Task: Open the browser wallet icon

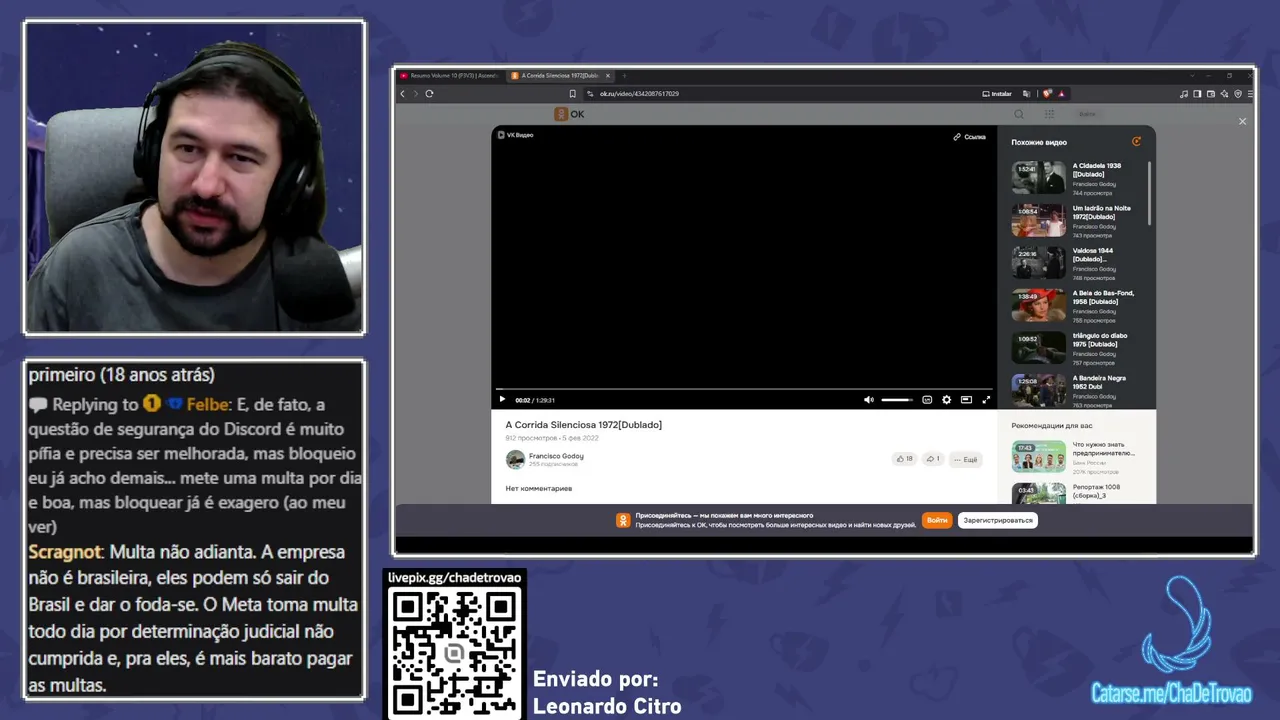Action: click(x=1211, y=94)
